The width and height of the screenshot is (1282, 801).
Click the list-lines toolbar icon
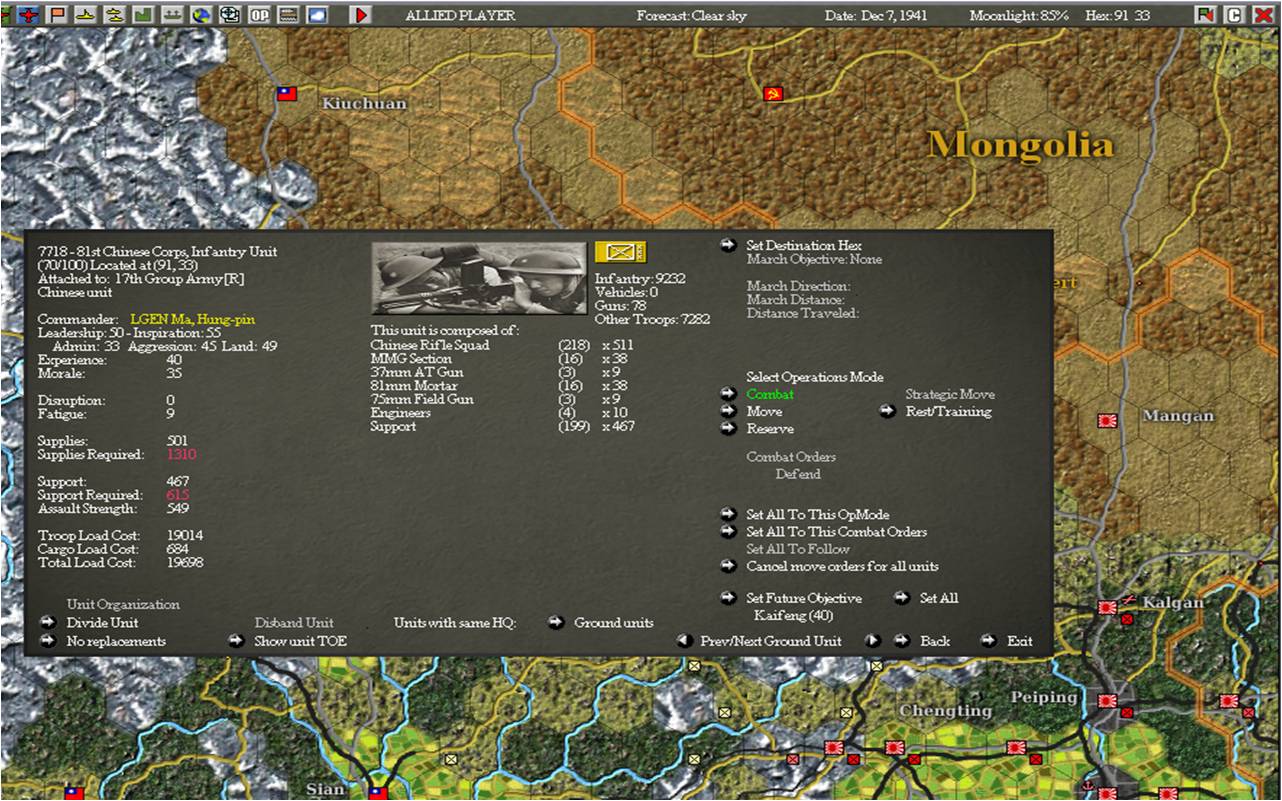(x=289, y=15)
